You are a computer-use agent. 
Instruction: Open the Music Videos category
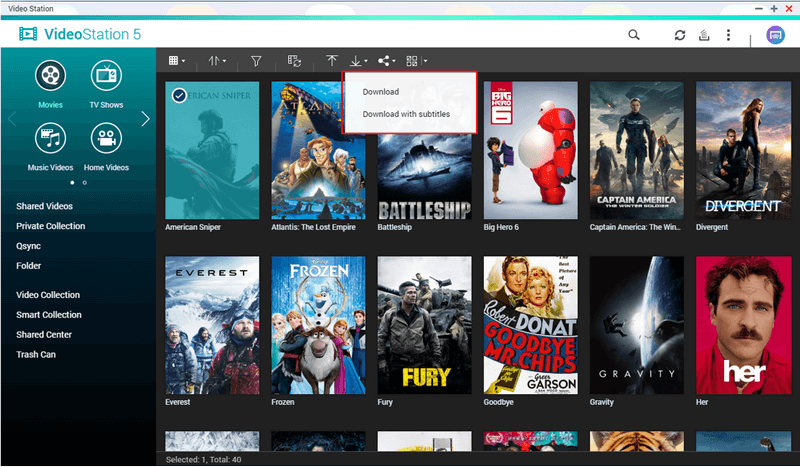click(50, 146)
